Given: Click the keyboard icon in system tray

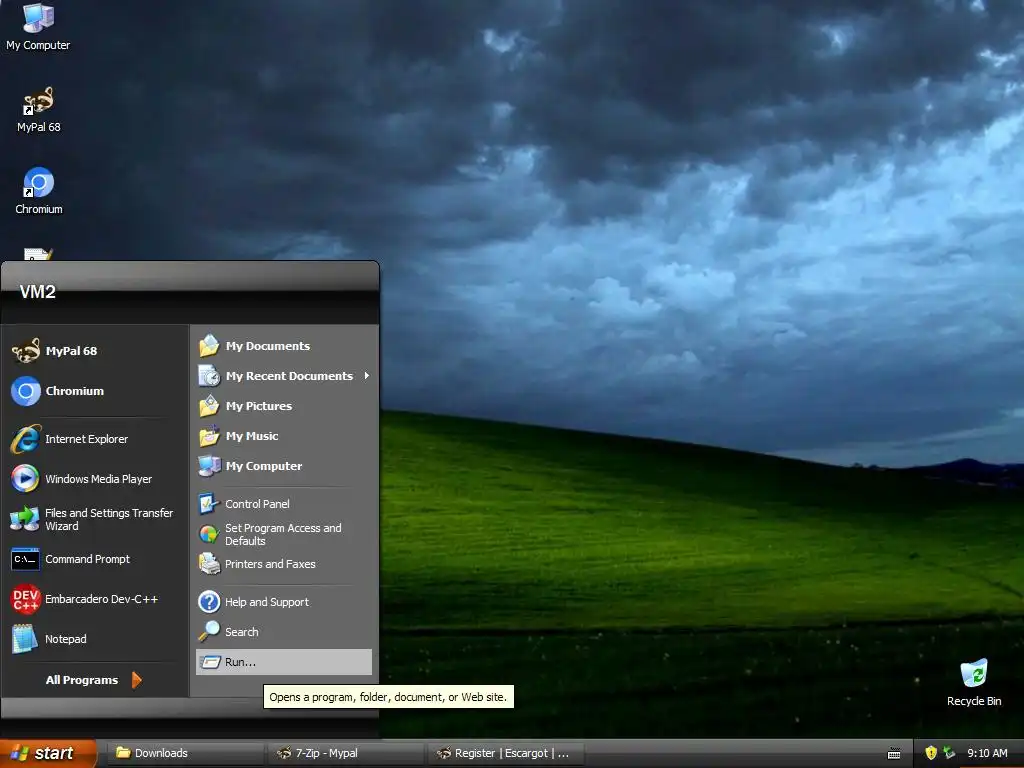Looking at the screenshot, I should (894, 754).
